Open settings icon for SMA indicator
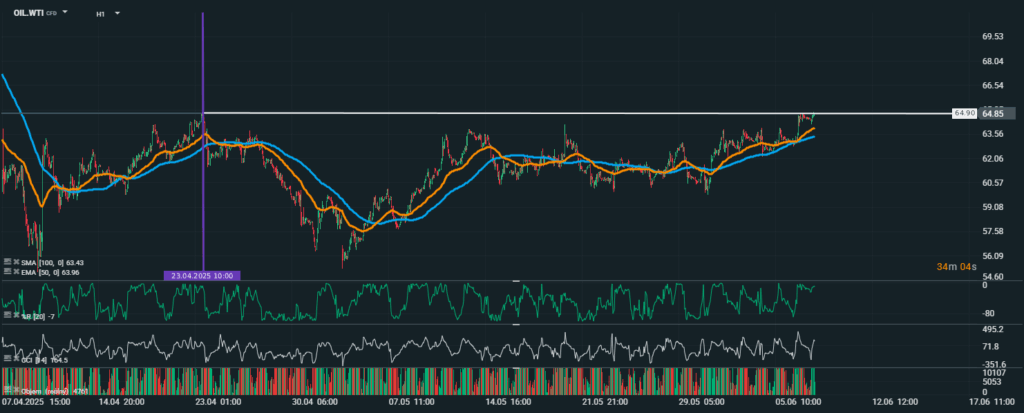The image size is (1024, 413). click(6, 262)
